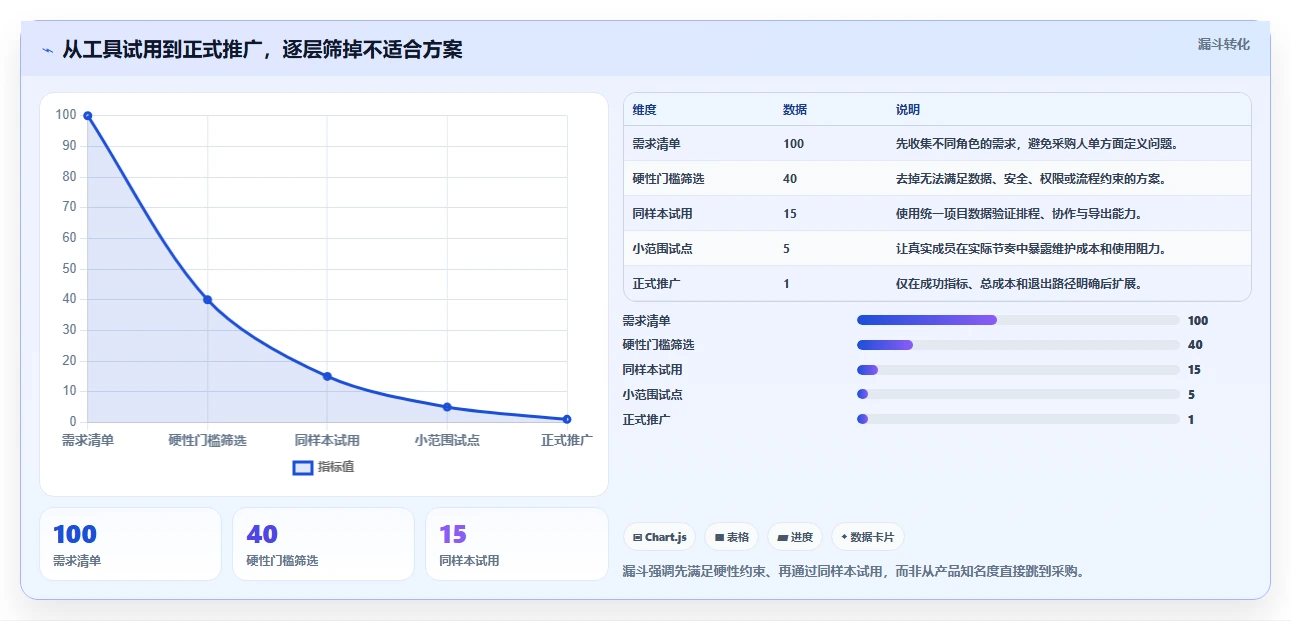Click the 表格 tag chip

pyautogui.click(x=731, y=537)
